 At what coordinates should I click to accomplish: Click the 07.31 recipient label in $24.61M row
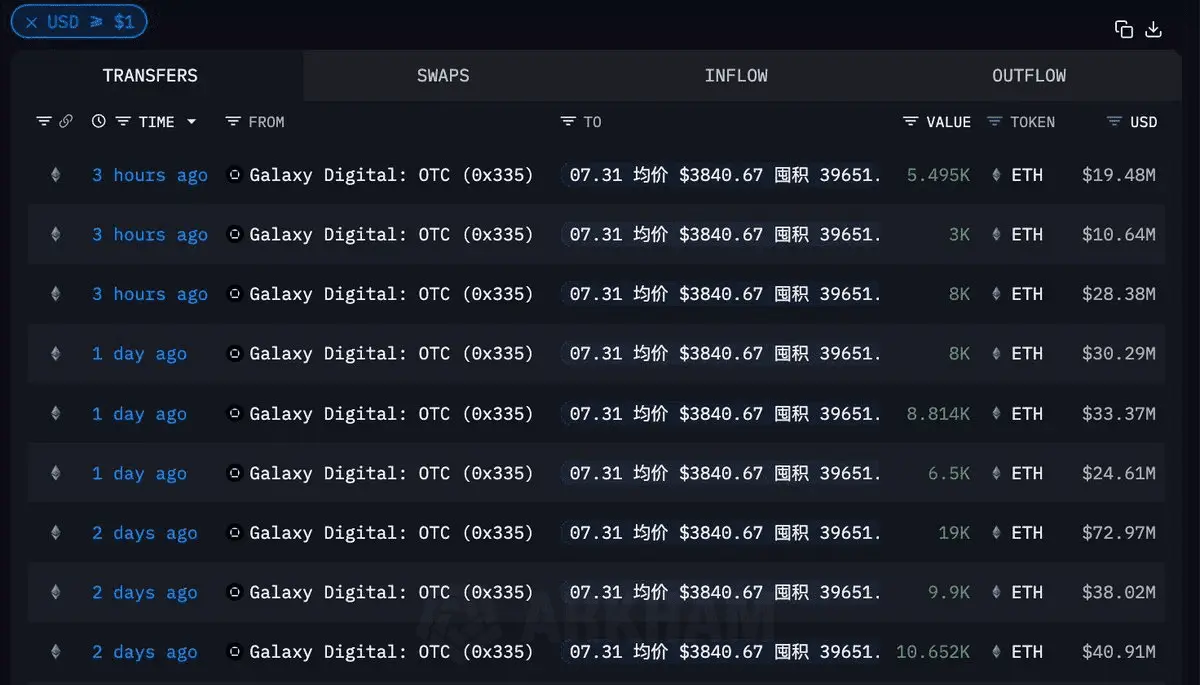point(725,473)
